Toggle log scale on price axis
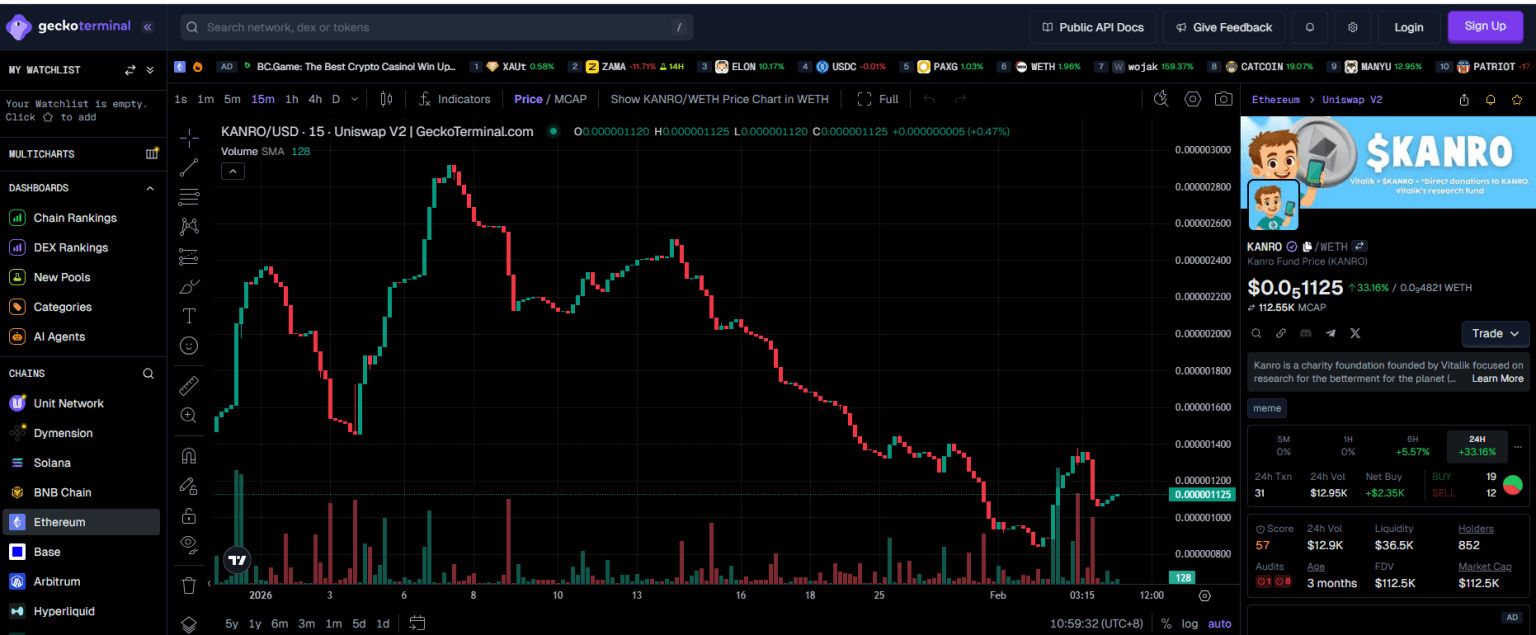The image size is (1536, 635). click(x=1189, y=623)
